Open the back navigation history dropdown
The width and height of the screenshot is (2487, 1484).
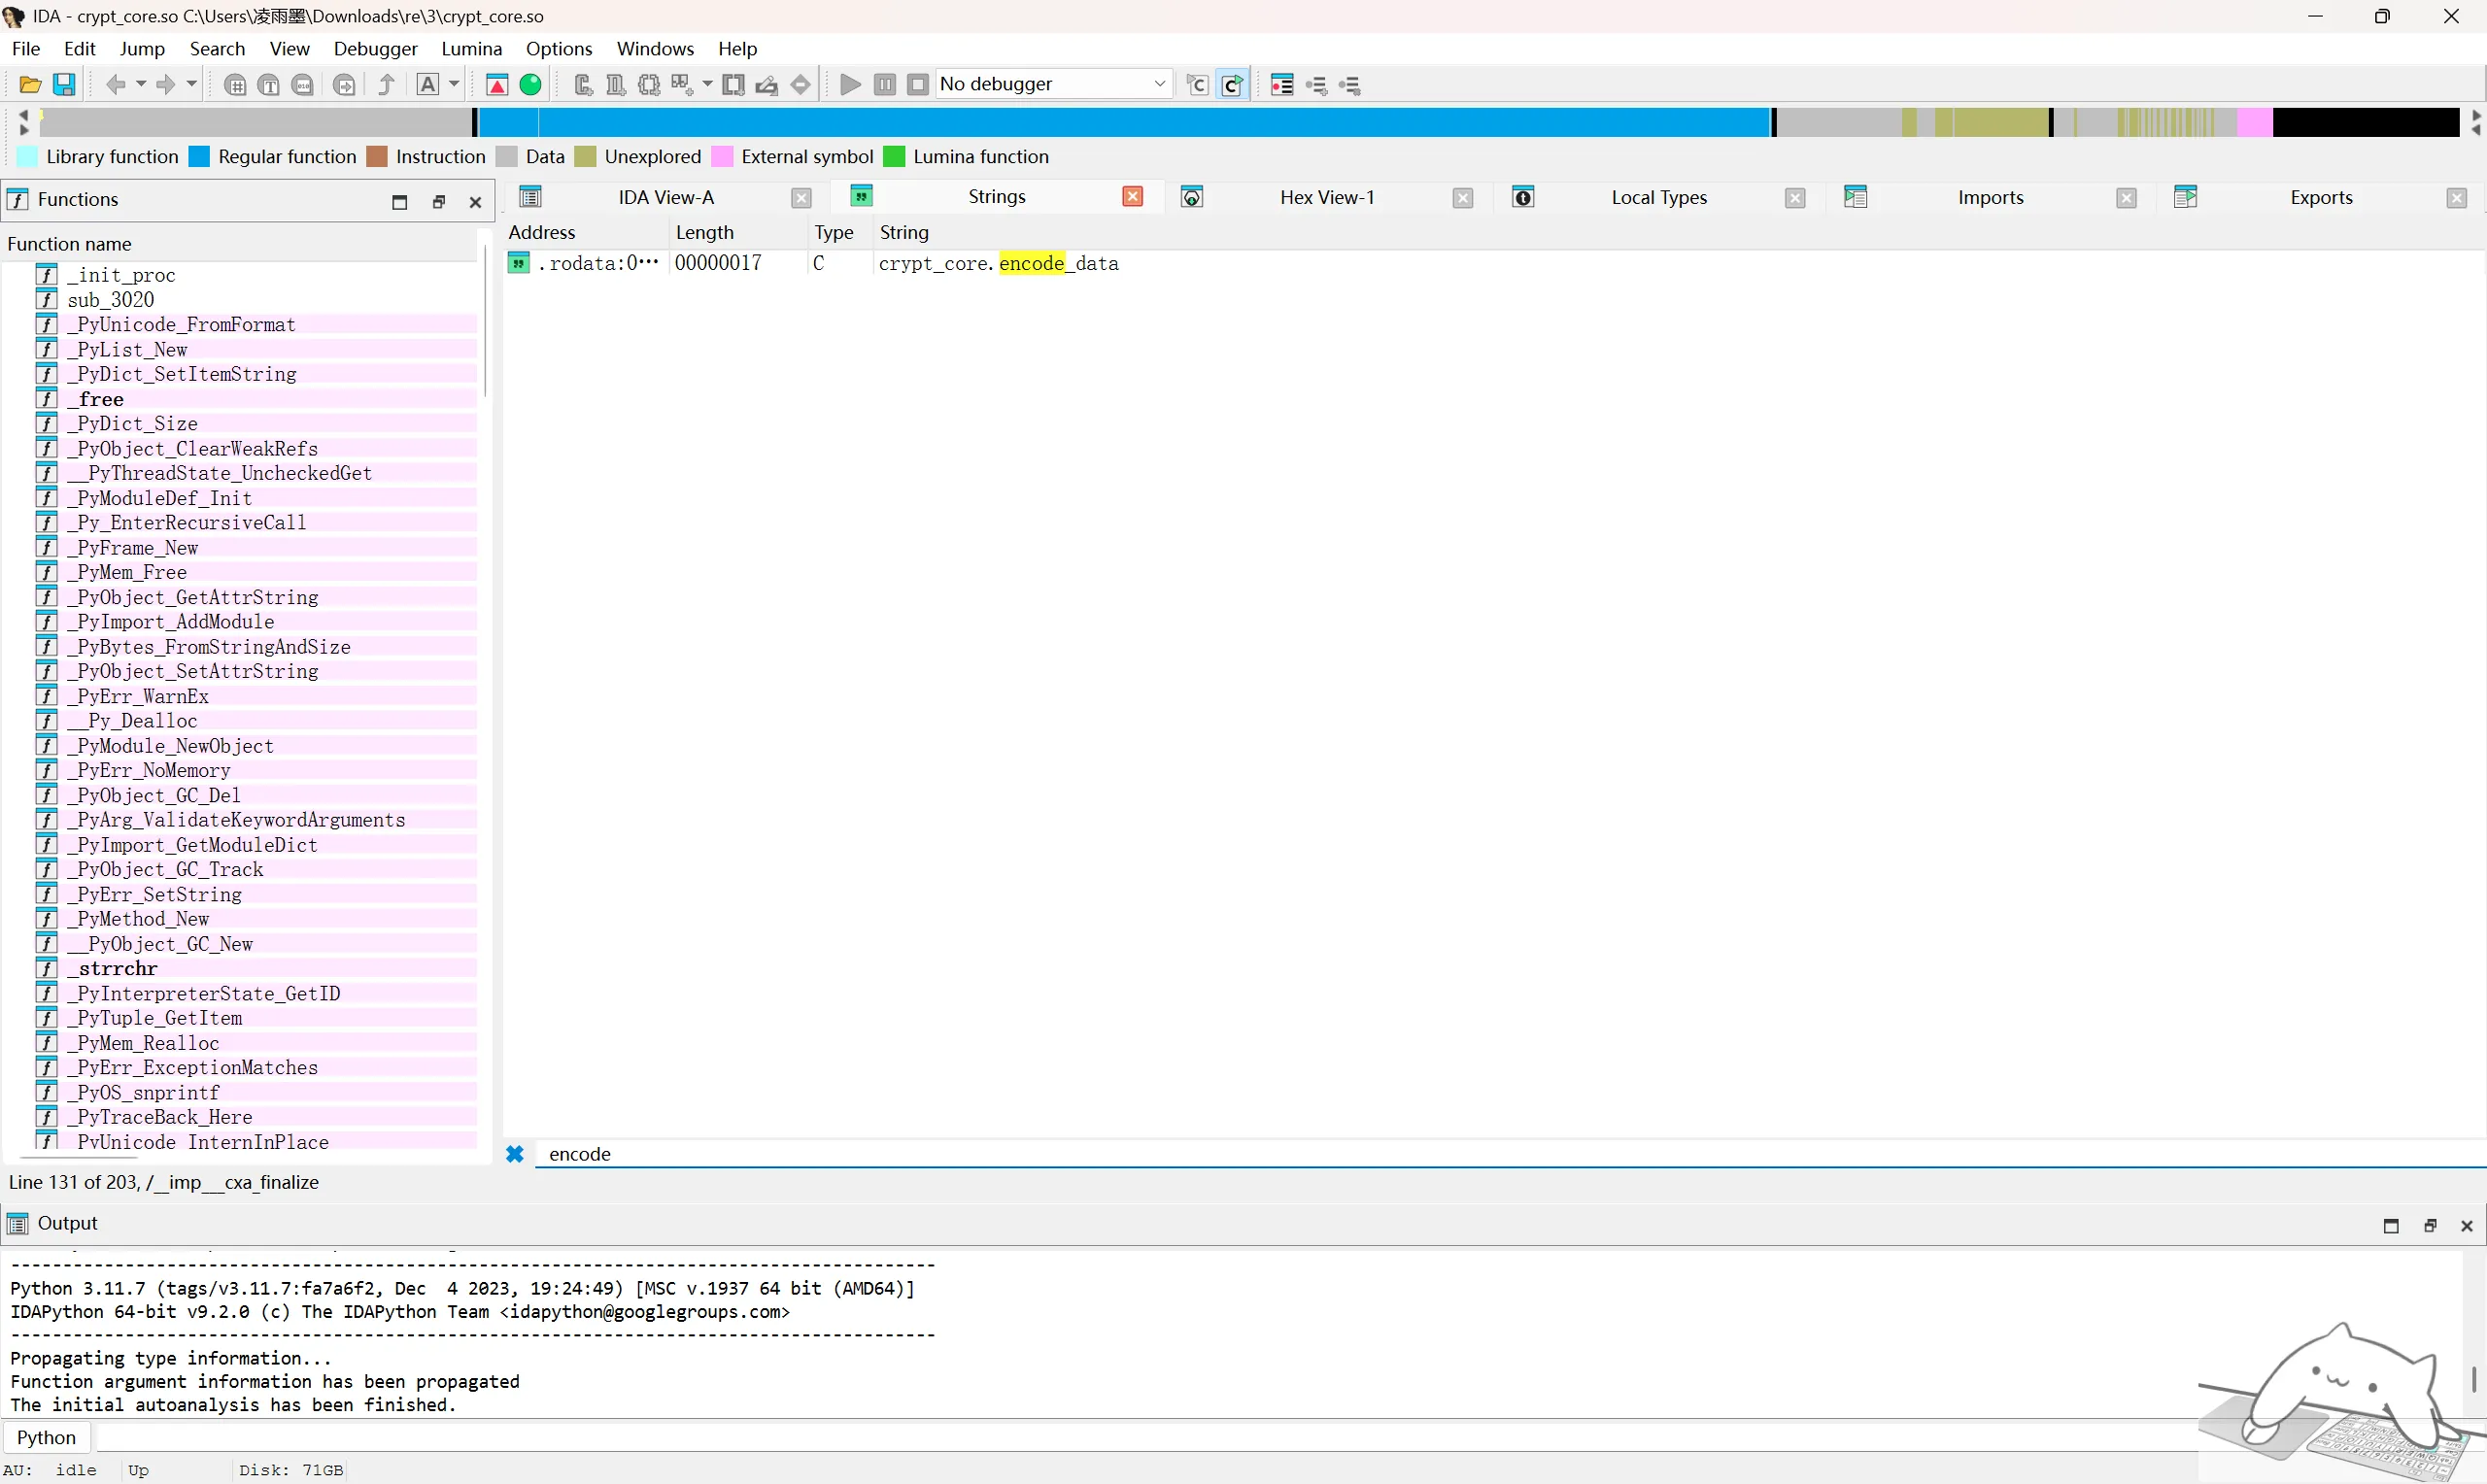pos(141,85)
